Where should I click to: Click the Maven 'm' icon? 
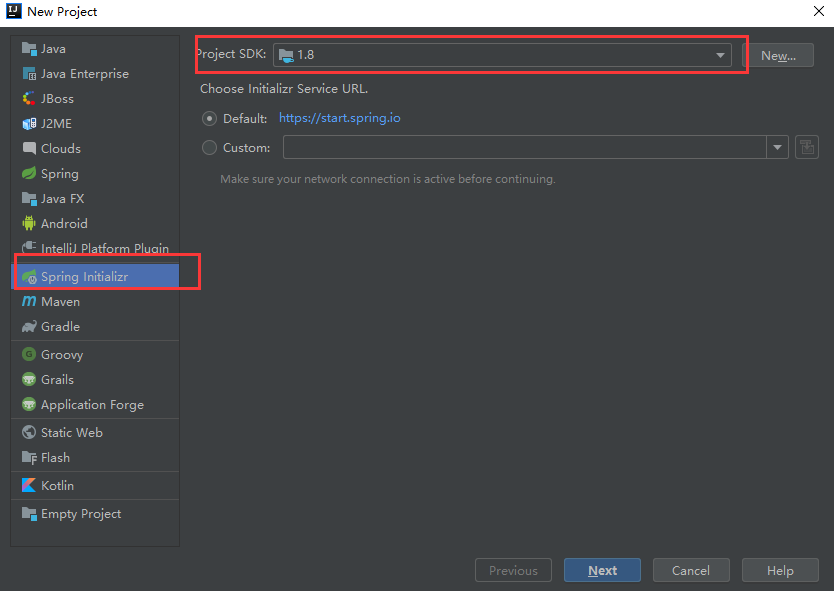coord(29,302)
